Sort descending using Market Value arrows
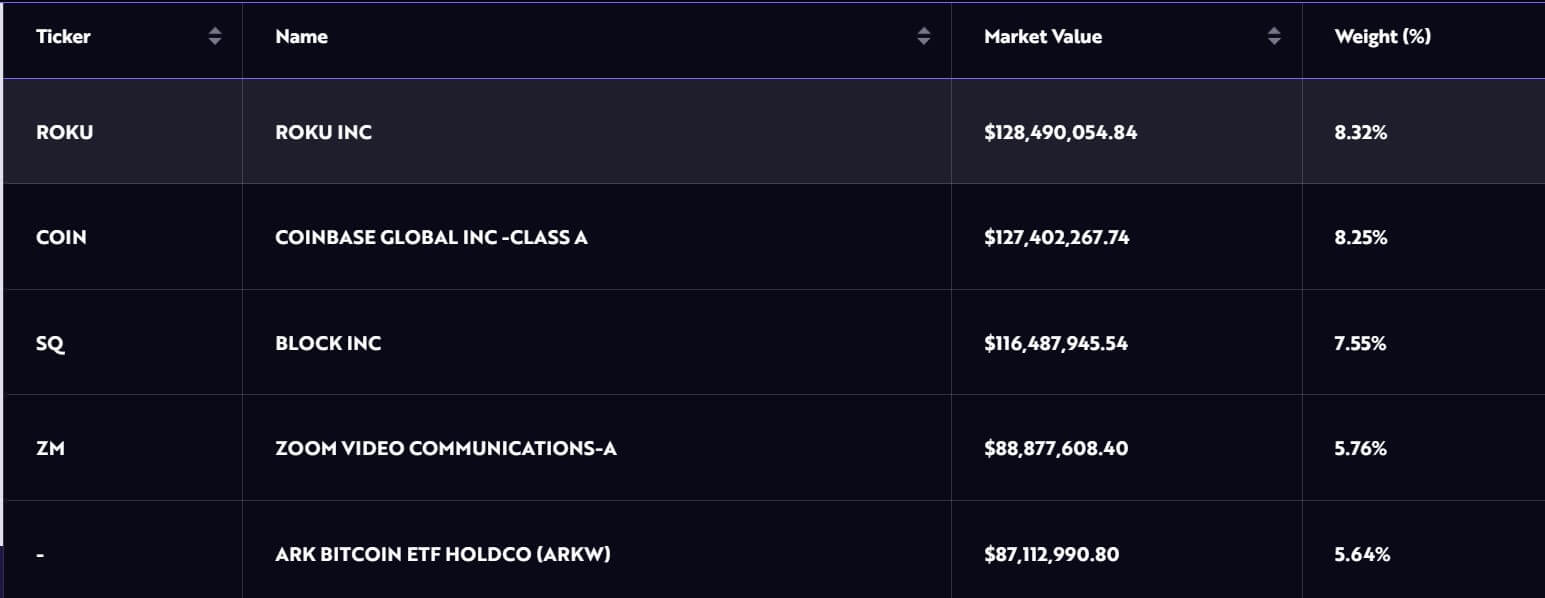Viewport: 1545px width, 598px height. [x=1274, y=42]
